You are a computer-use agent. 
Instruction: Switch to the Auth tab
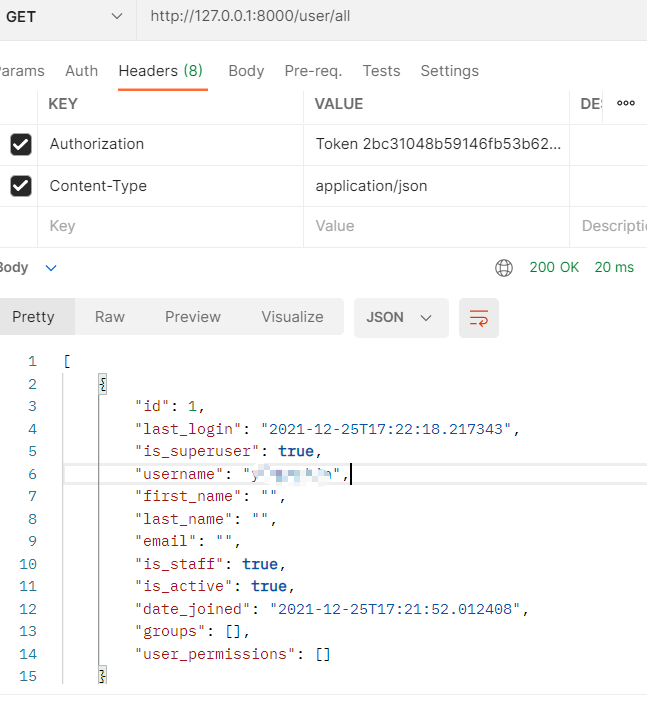(x=82, y=71)
